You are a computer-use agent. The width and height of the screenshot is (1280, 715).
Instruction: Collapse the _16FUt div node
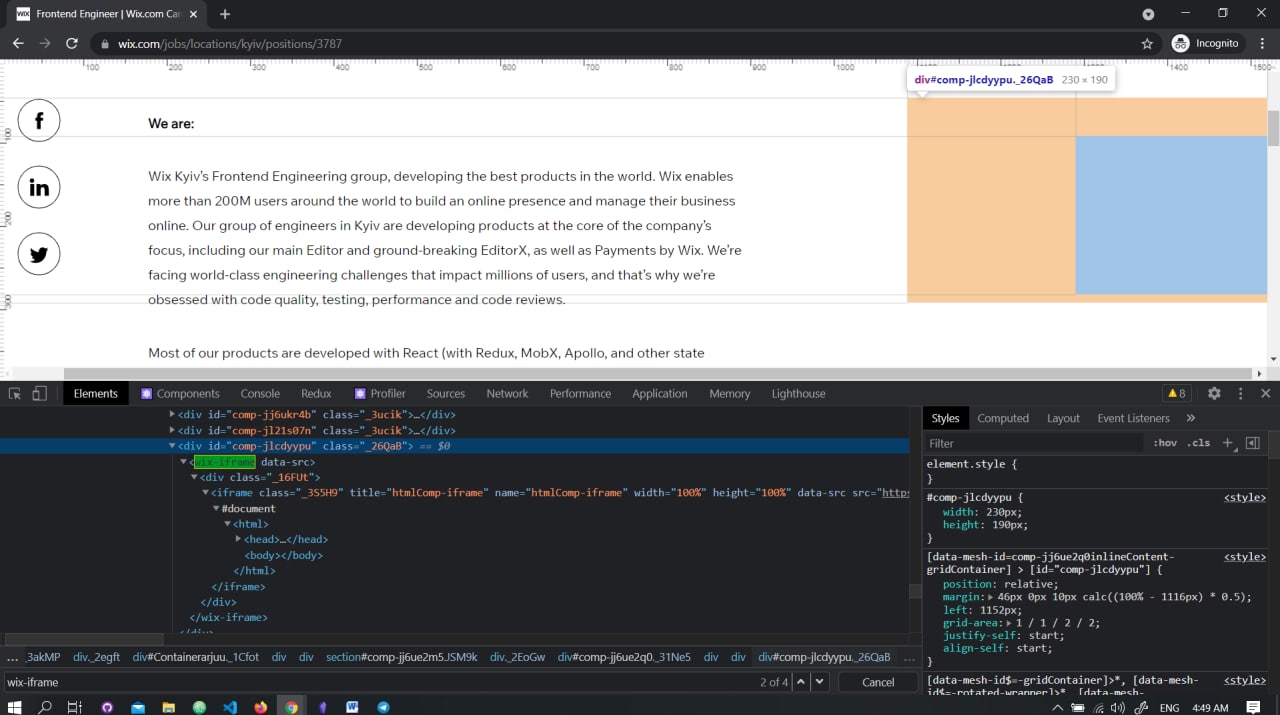(194, 477)
